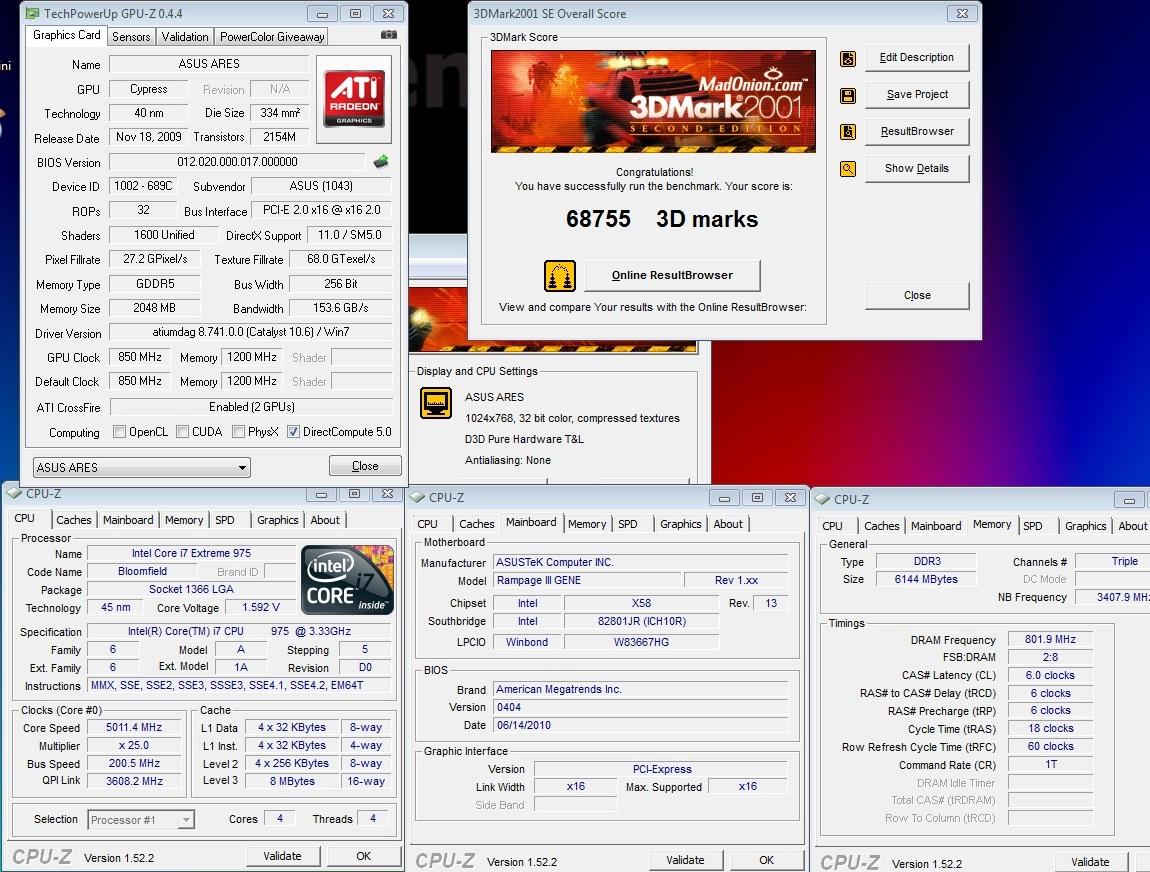The image size is (1150, 872).
Task: Click the title bar icon of the Memory CPU-Z window
Action: tap(822, 499)
